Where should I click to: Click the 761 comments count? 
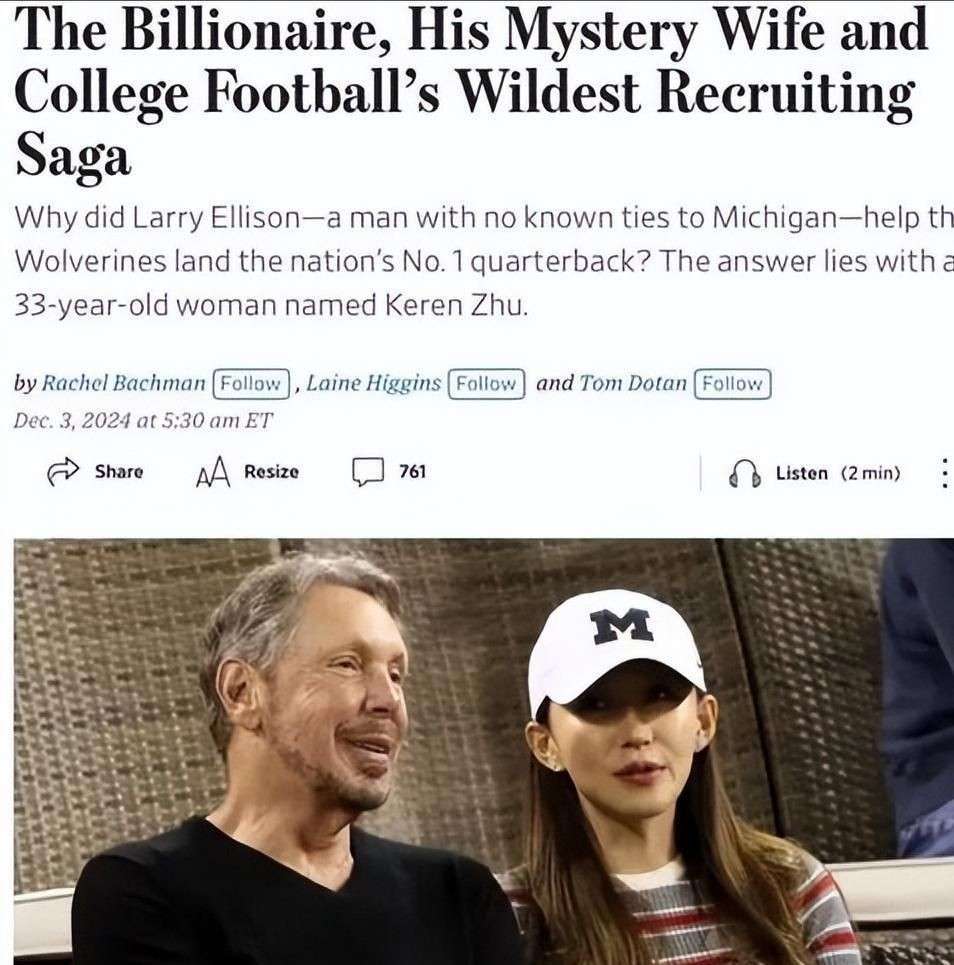tap(412, 472)
